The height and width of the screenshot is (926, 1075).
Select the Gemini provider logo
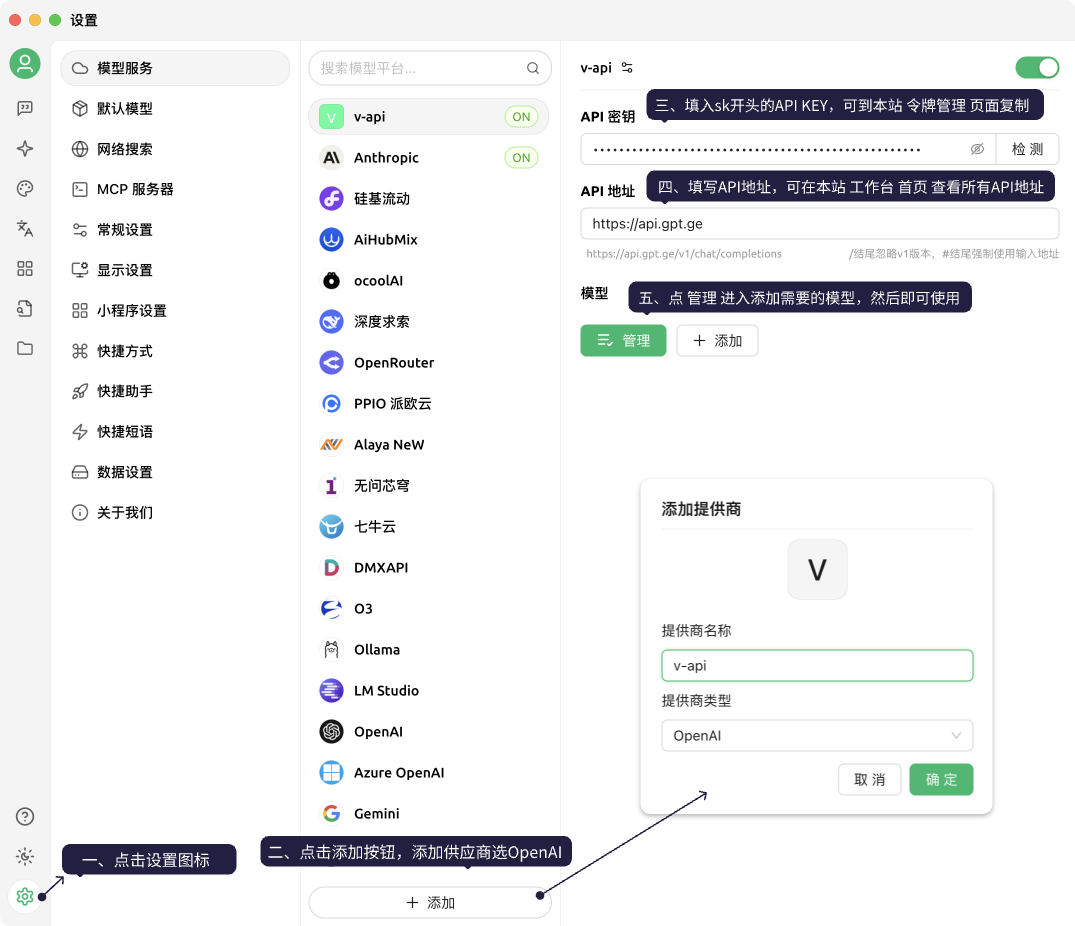pos(331,814)
